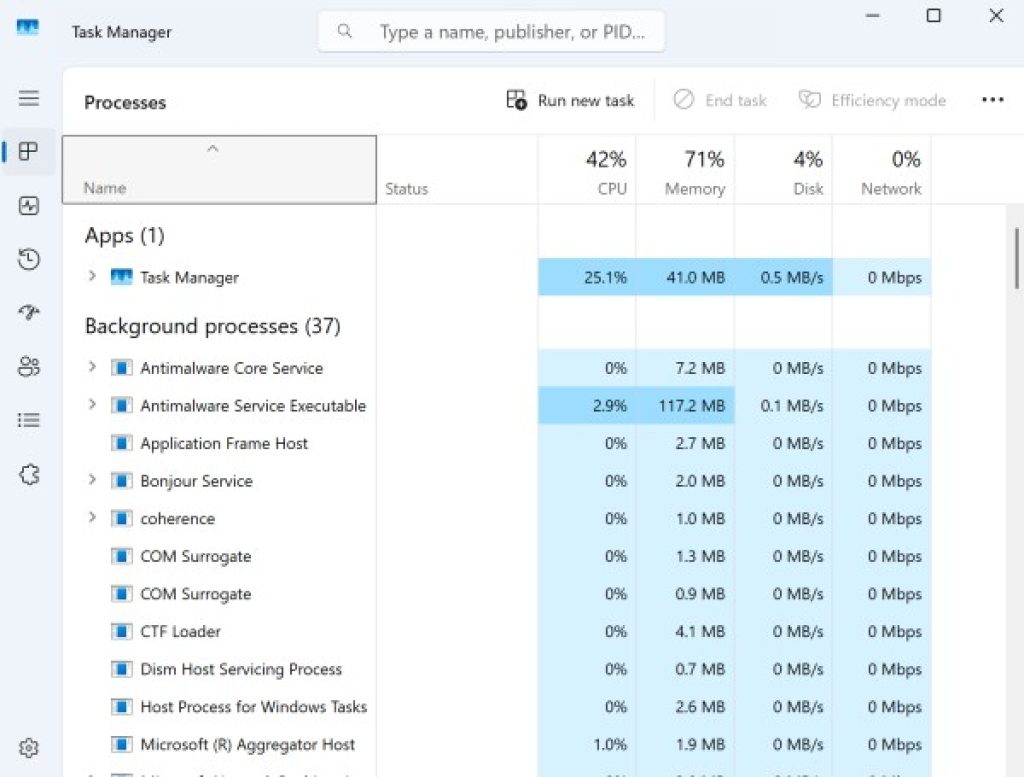This screenshot has width=1024, height=777.
Task: Open the Performance page in sidebar
Action: coord(29,206)
